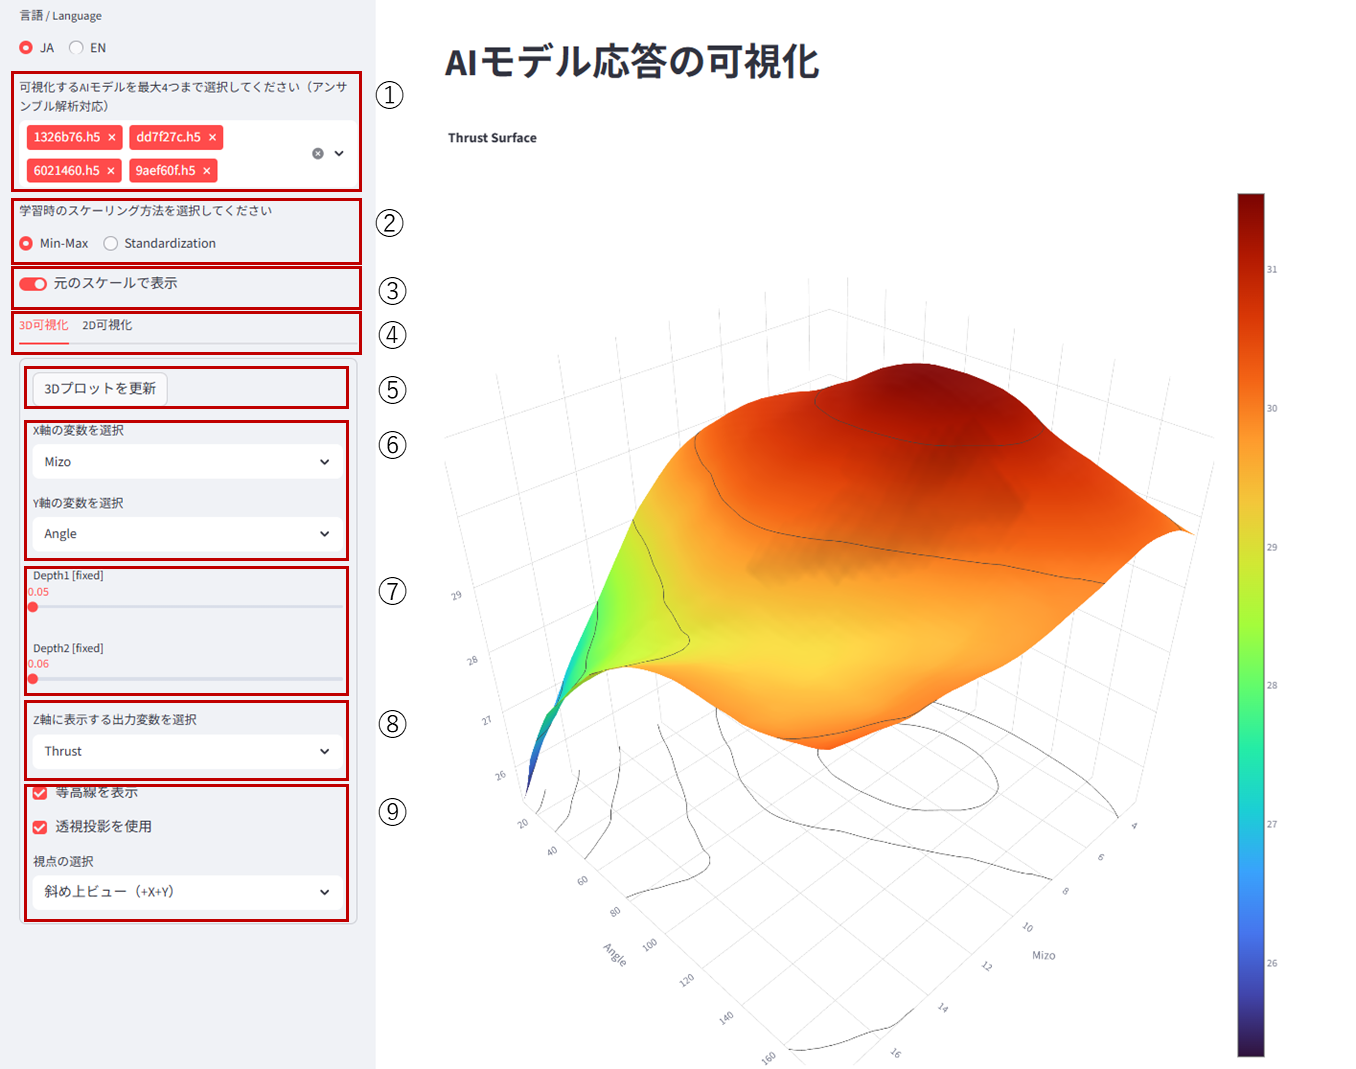Switch language to EN

pos(76,48)
